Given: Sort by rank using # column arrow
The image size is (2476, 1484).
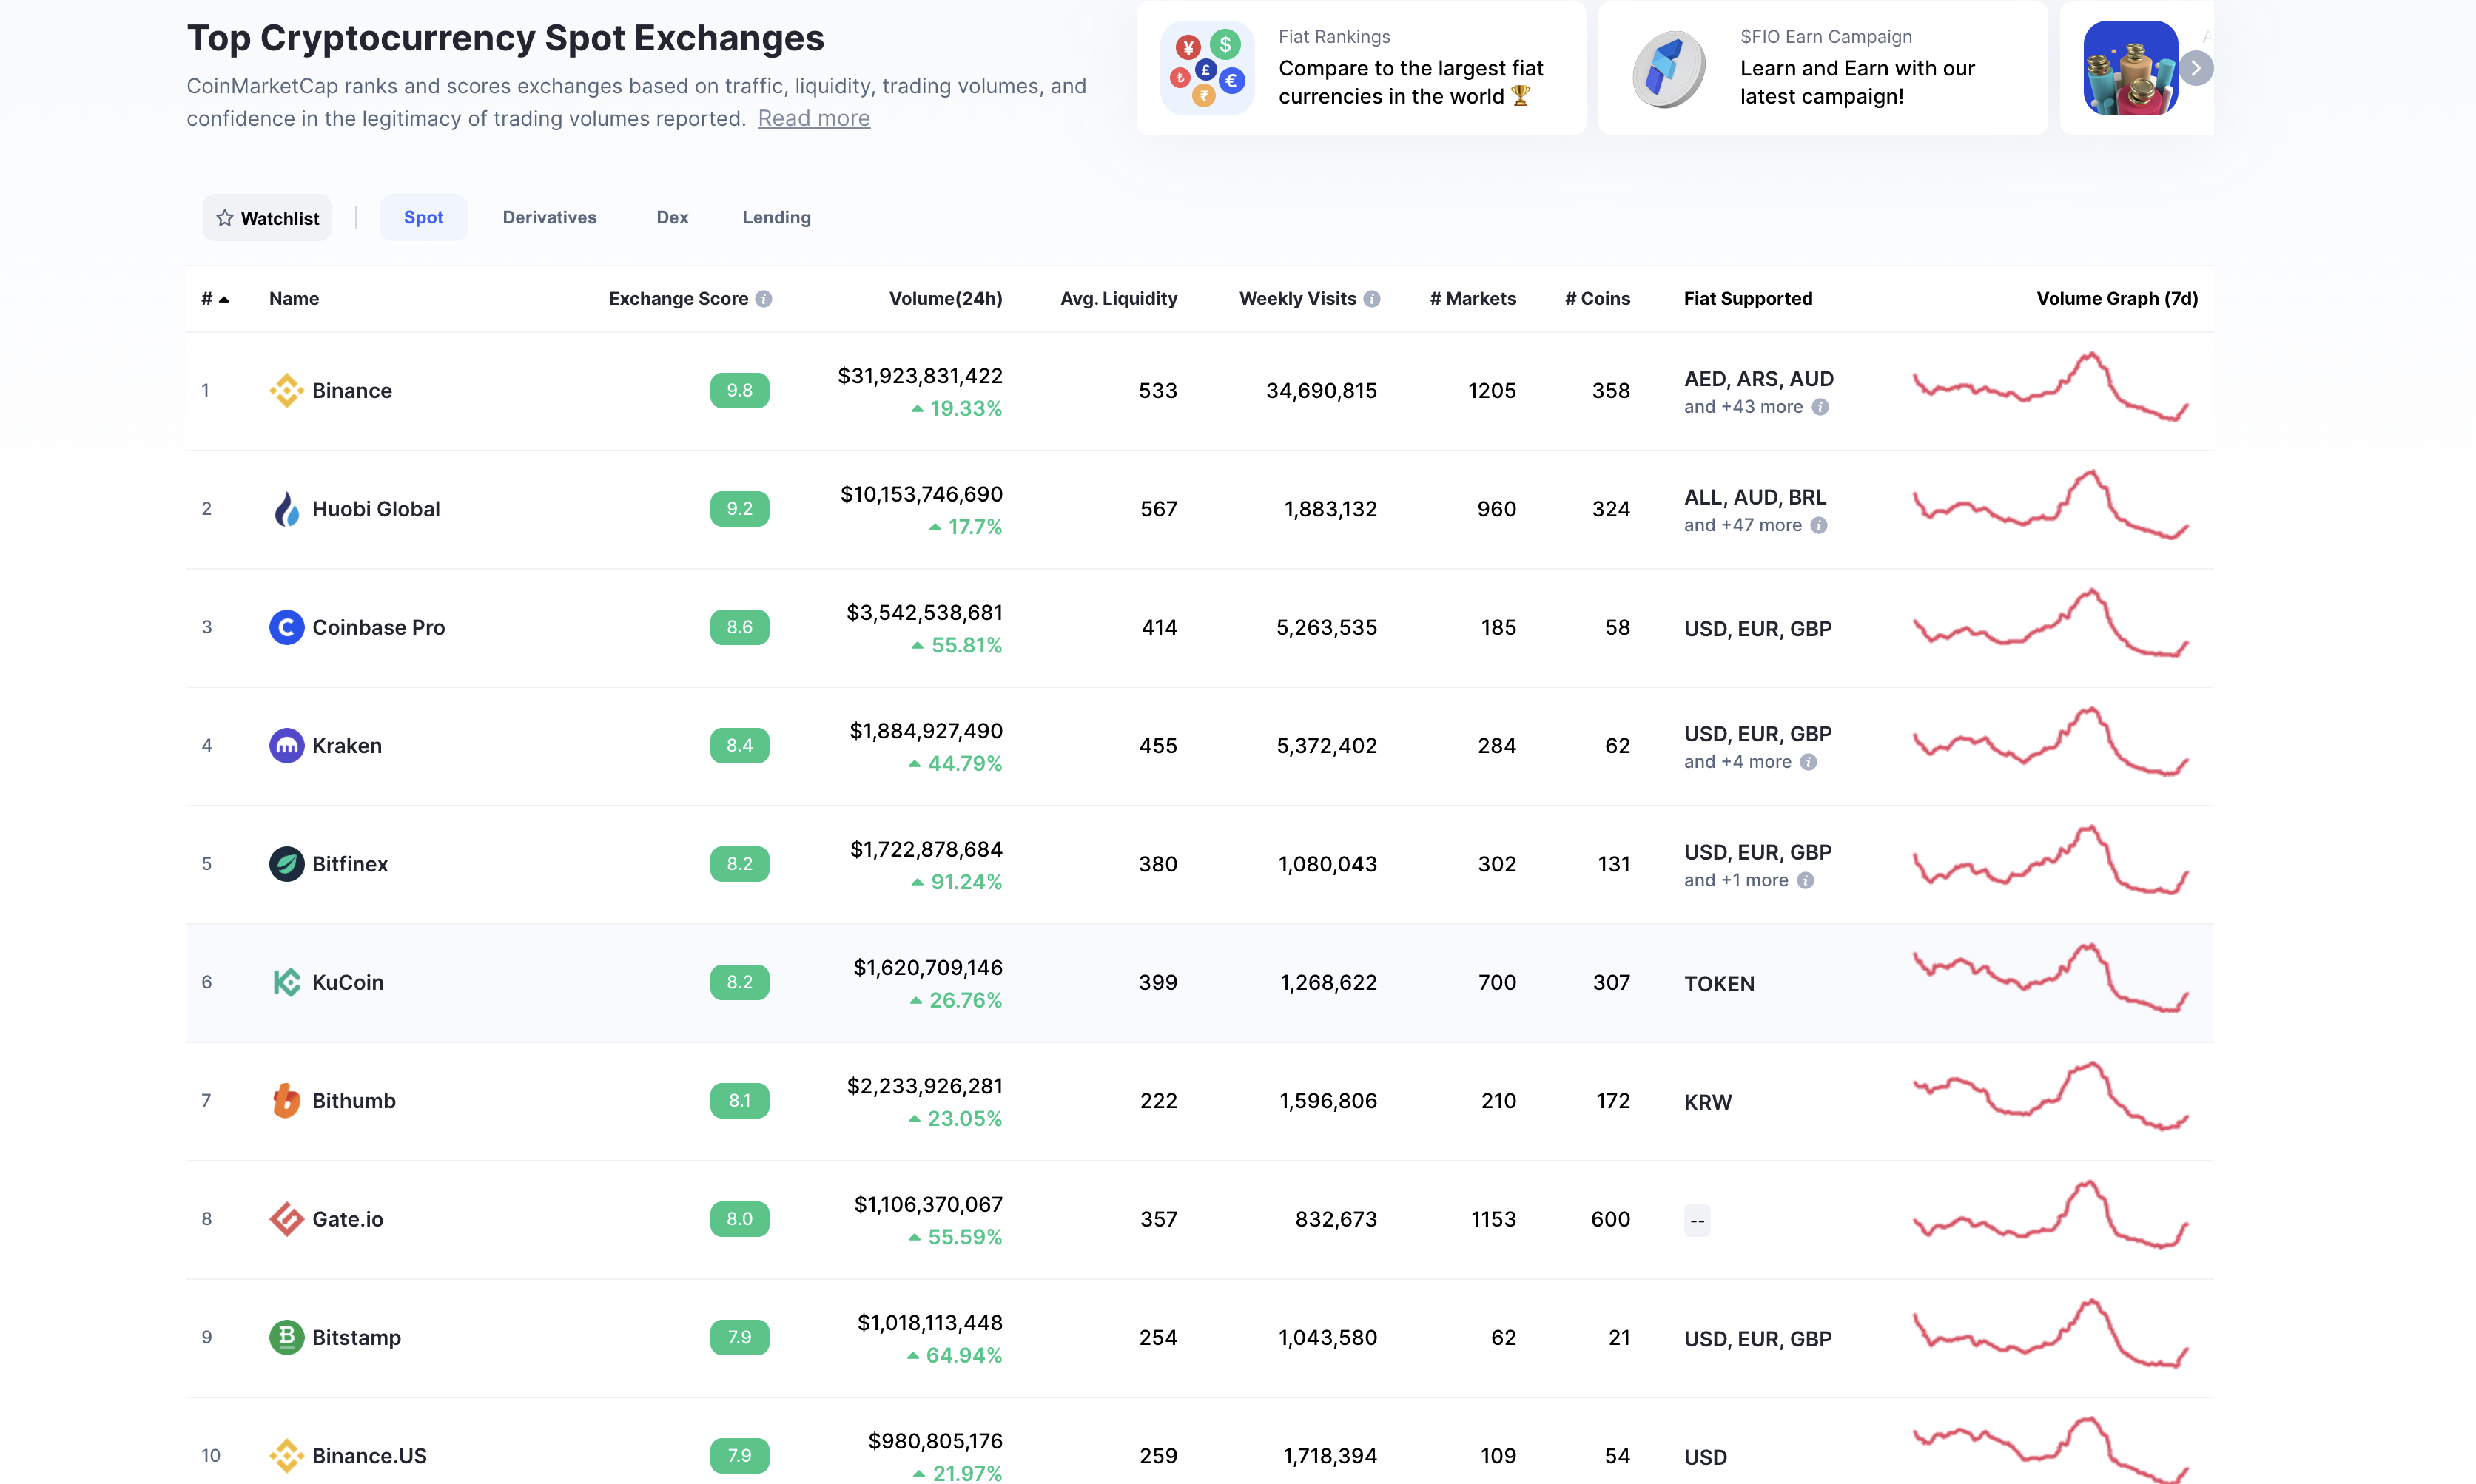Looking at the screenshot, I should coord(224,299).
